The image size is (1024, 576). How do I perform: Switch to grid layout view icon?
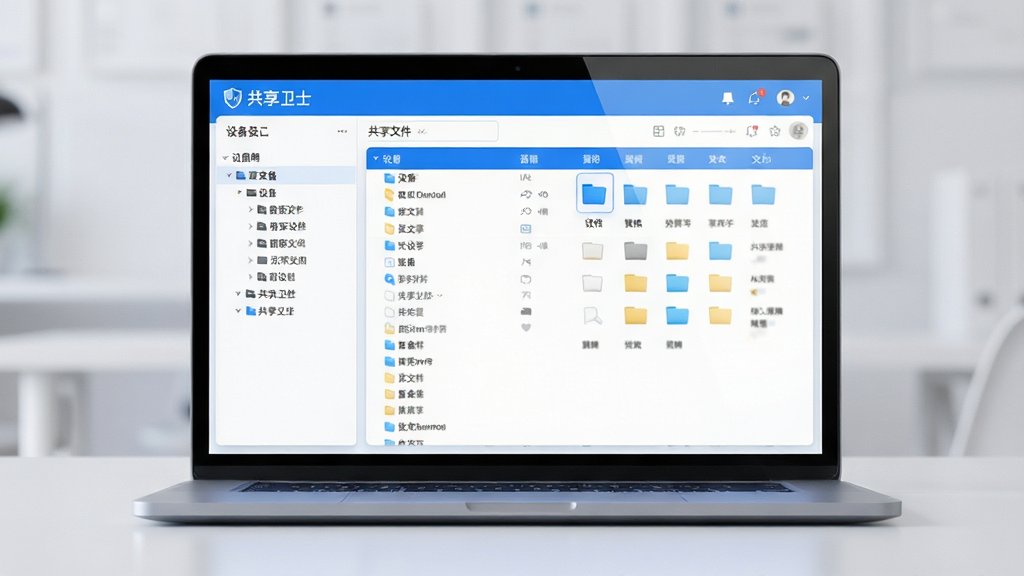[x=658, y=131]
